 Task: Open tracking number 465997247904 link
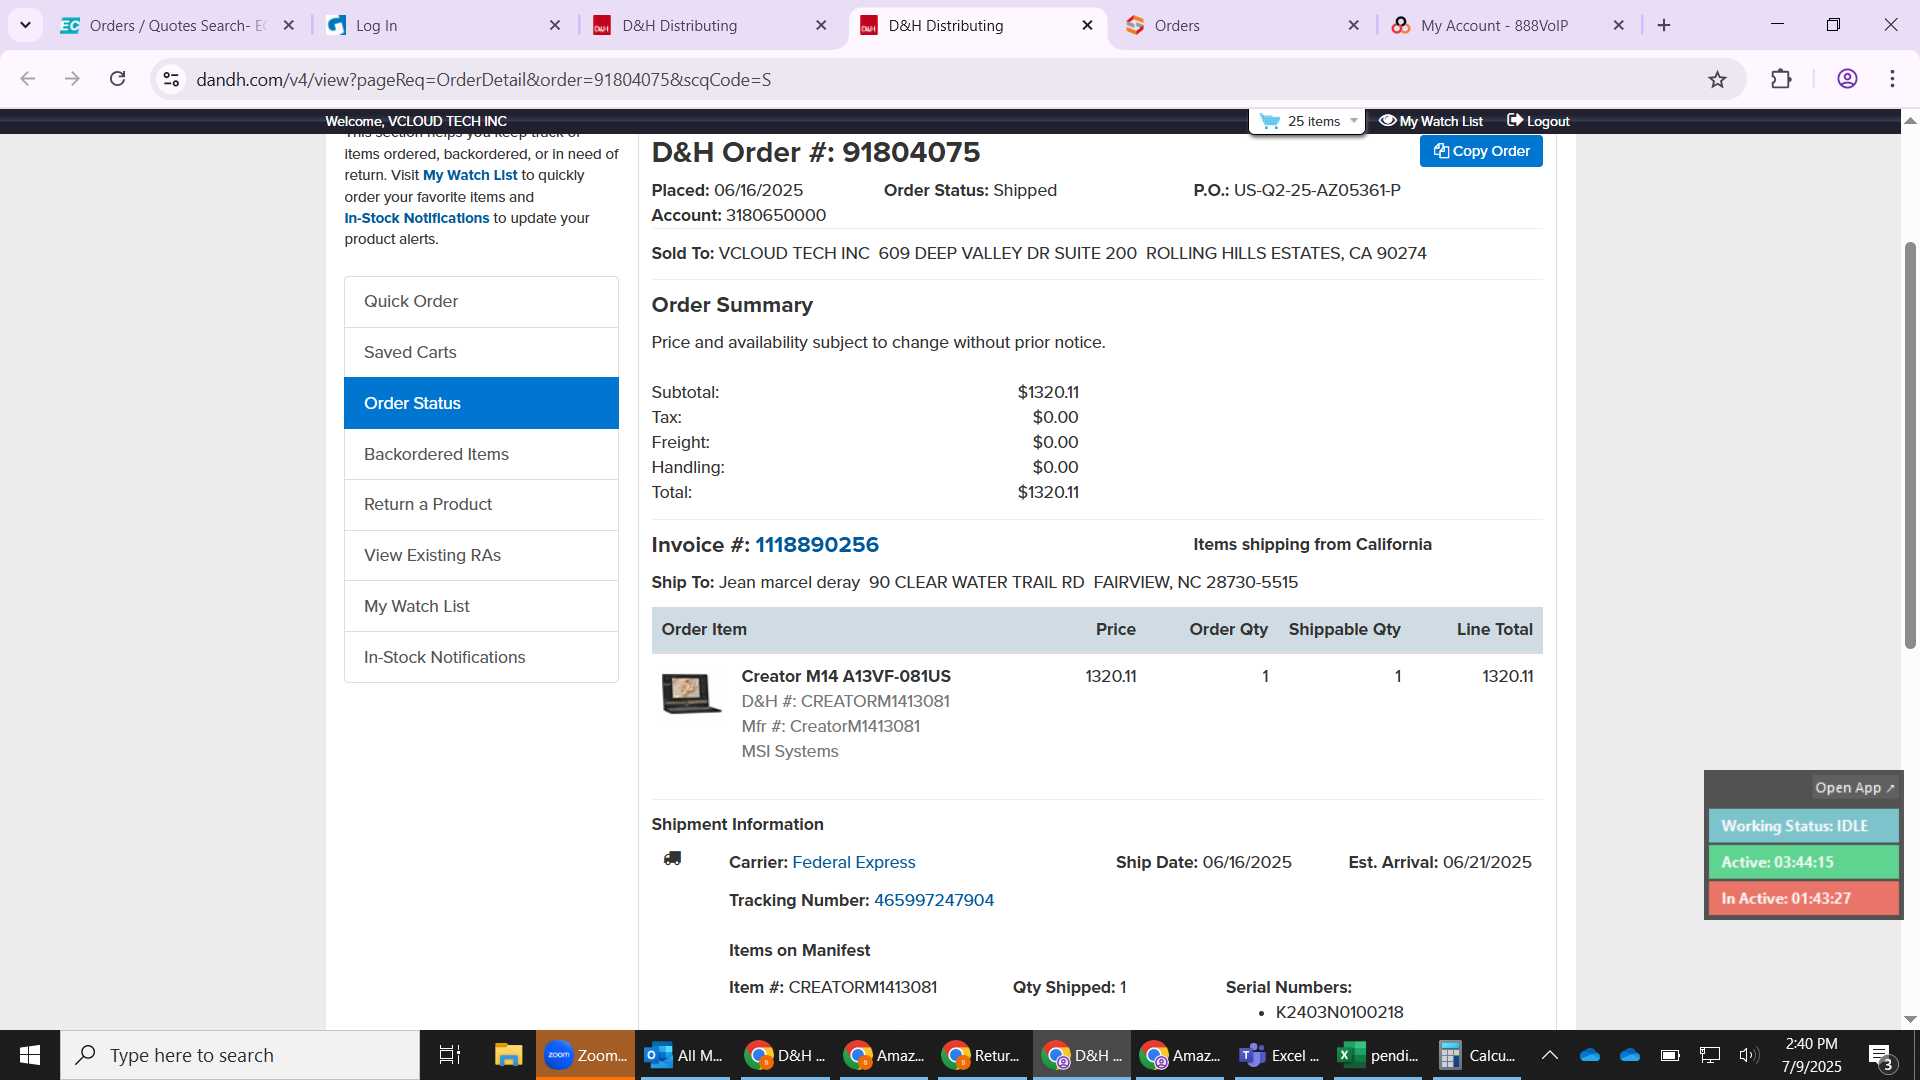tap(934, 900)
